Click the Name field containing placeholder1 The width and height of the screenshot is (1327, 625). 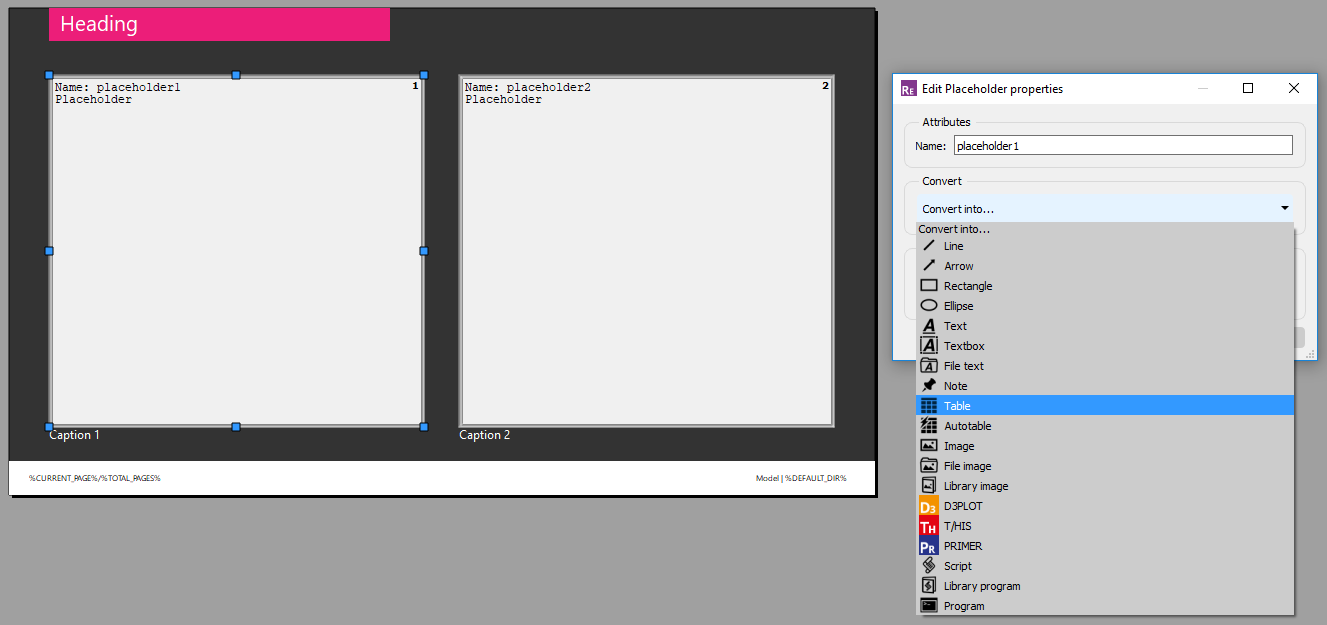click(1123, 146)
